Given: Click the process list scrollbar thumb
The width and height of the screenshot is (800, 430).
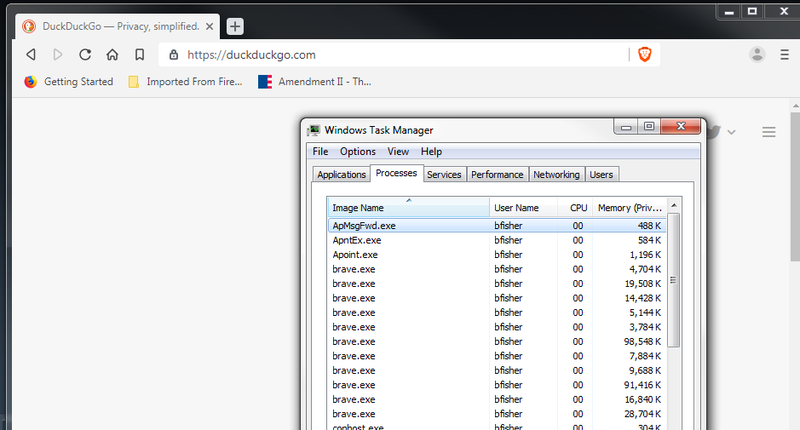Looking at the screenshot, I should tap(673, 280).
